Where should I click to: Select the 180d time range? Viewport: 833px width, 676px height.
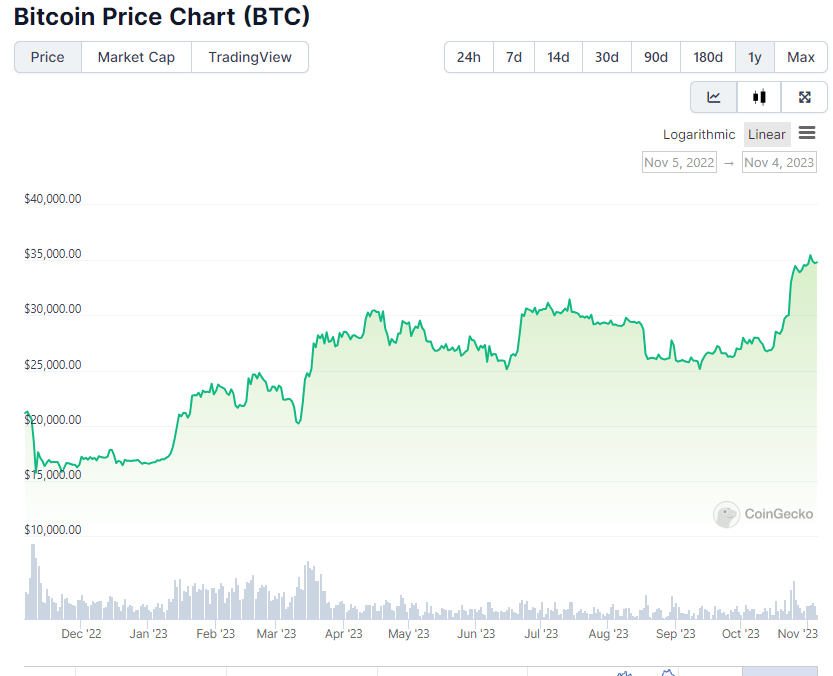(x=708, y=57)
